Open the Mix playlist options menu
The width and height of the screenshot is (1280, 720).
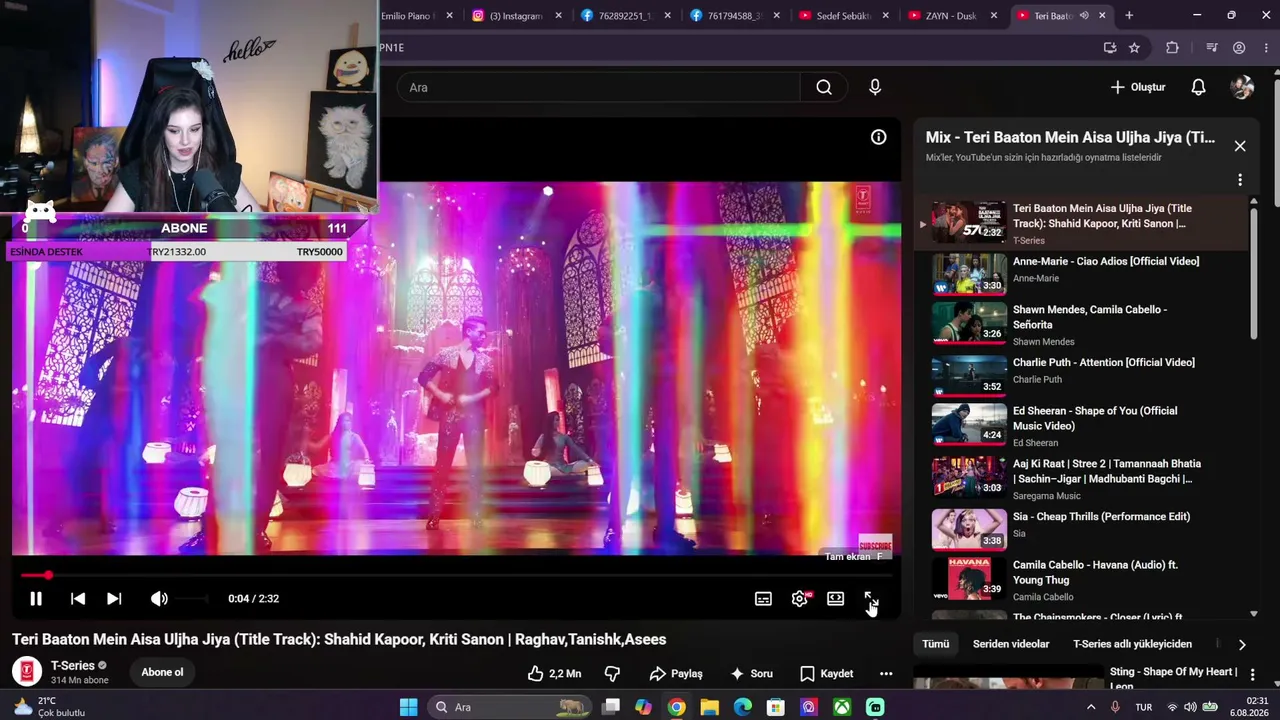click(1240, 180)
